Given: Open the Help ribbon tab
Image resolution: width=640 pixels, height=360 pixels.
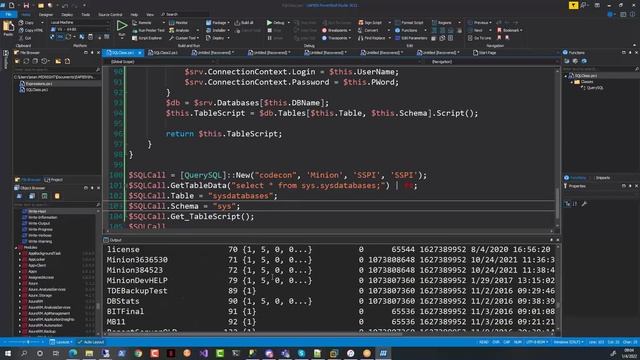Looking at the screenshot, I should [134, 14].
